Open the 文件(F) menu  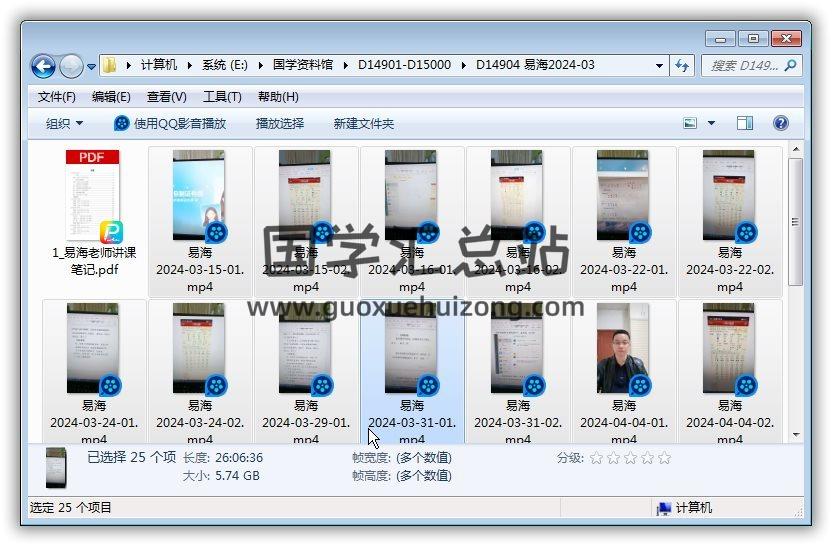point(57,96)
